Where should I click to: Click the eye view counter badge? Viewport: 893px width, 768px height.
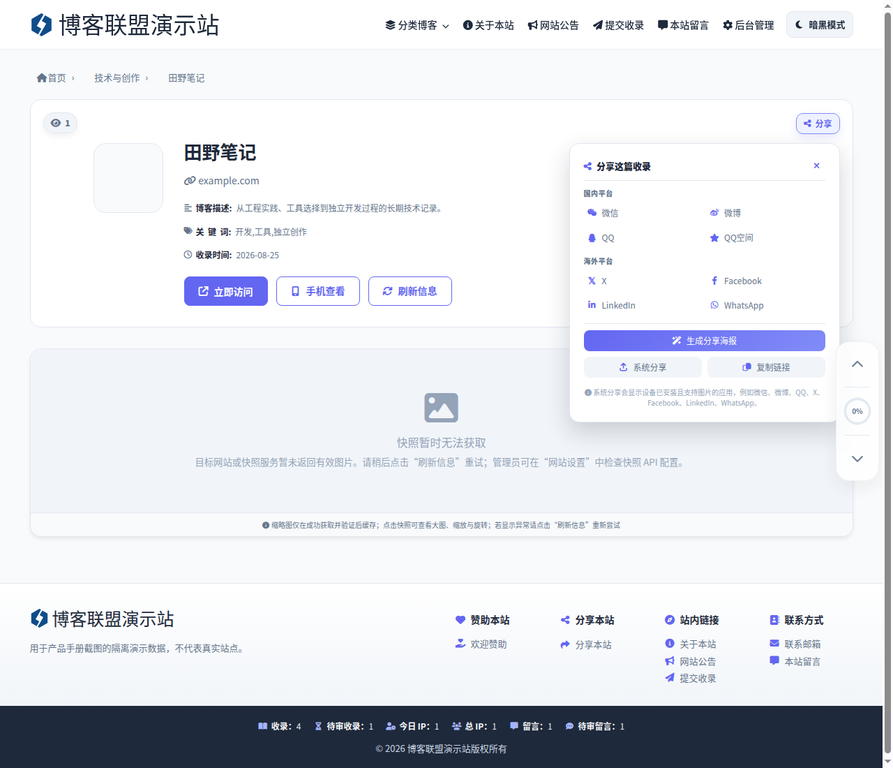[60, 123]
